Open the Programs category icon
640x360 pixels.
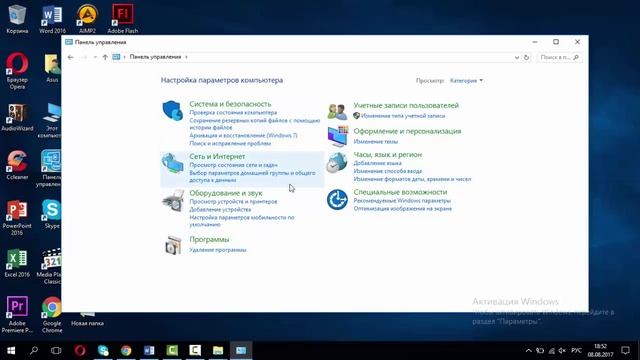coord(173,245)
